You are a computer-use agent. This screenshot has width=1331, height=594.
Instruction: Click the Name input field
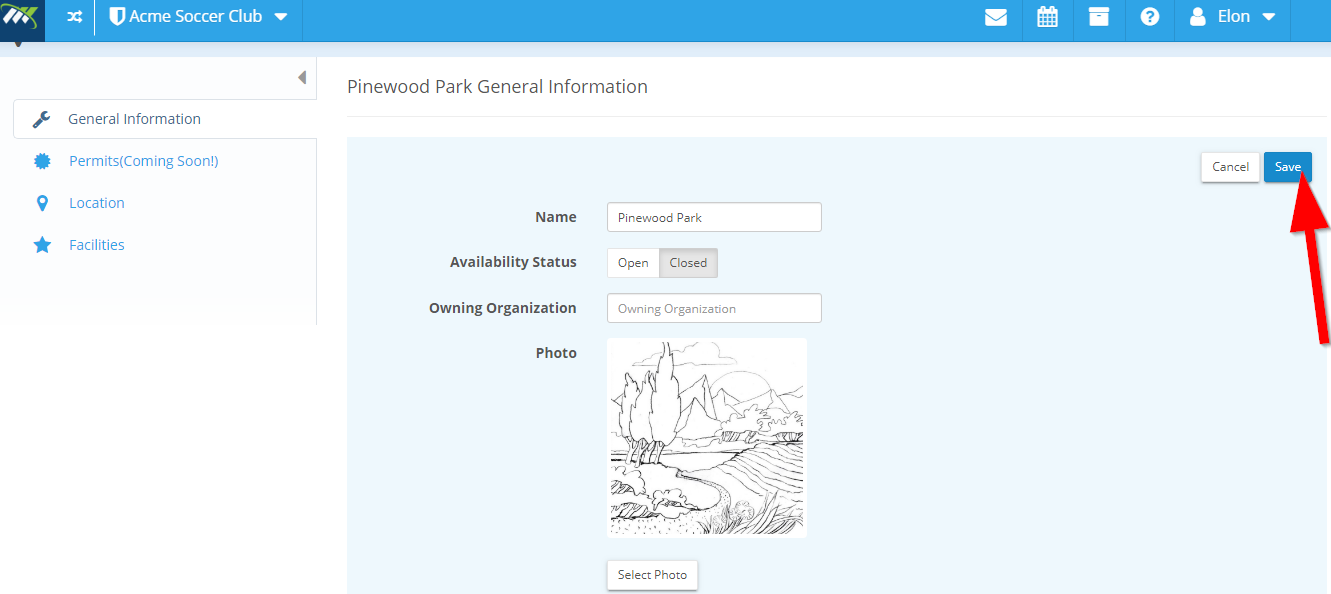714,217
